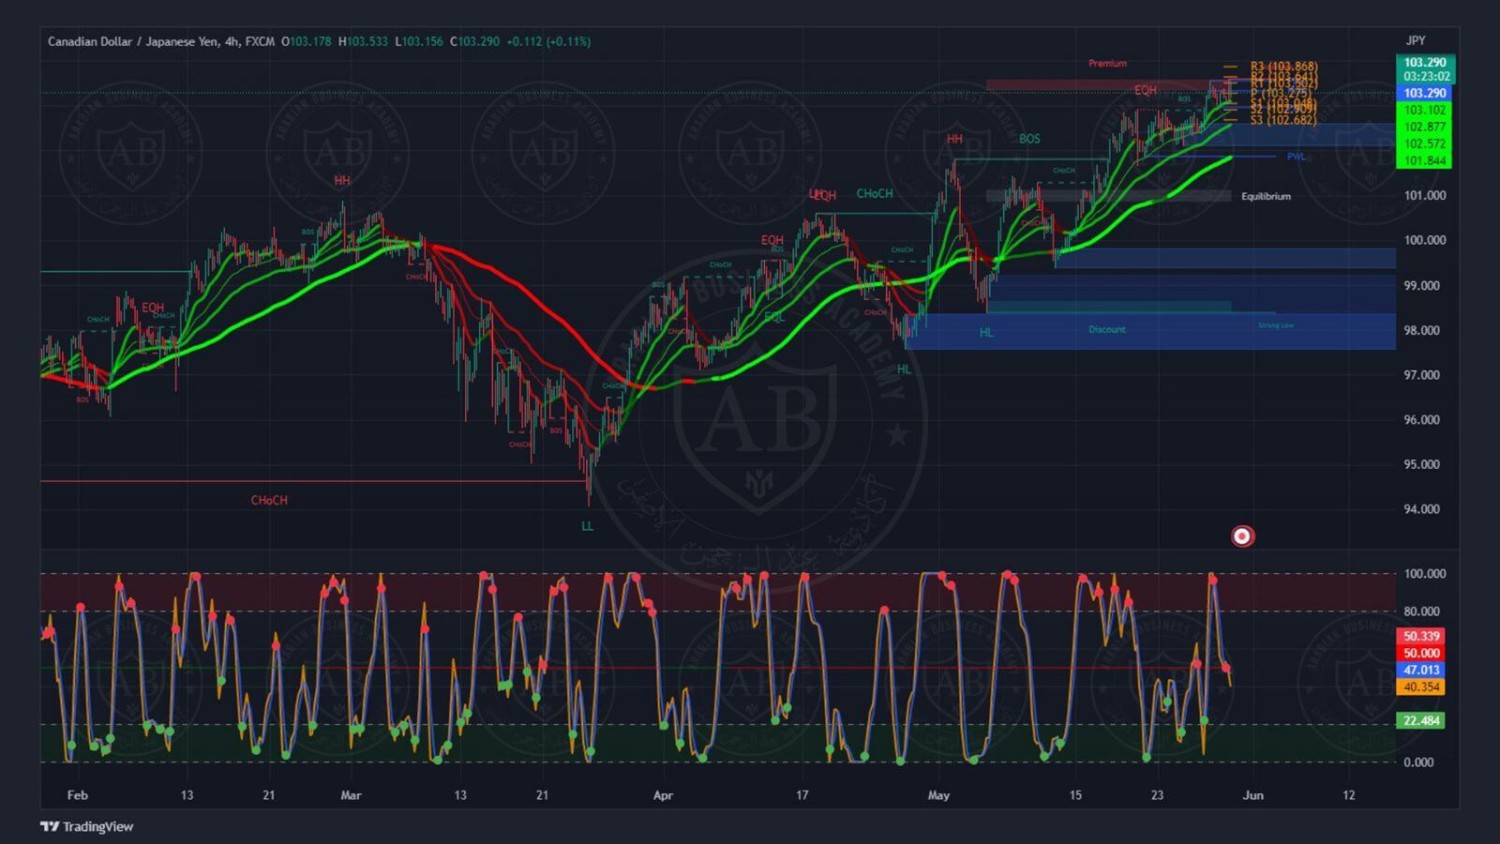
Task: Click the red record circle marker
Action: 1242,536
